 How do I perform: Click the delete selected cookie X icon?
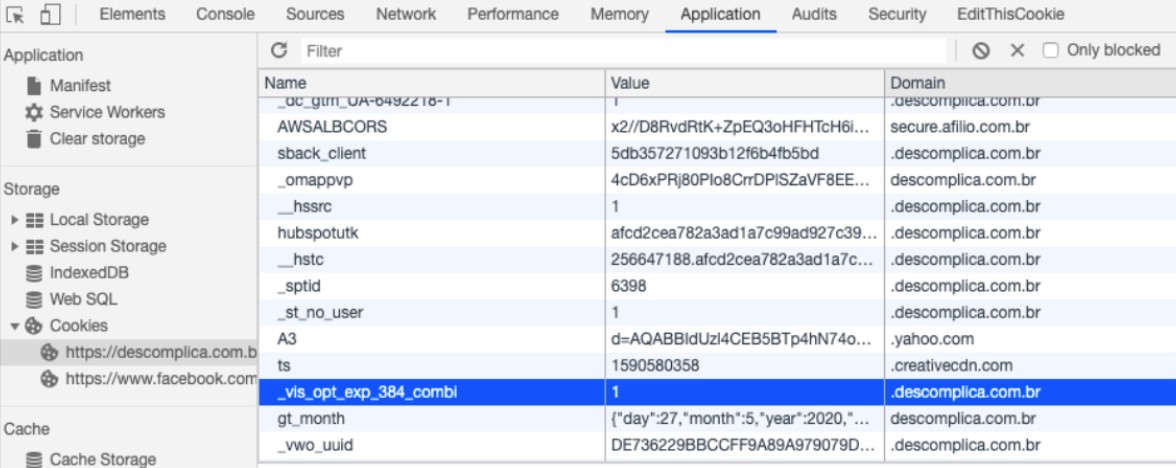(x=1017, y=50)
